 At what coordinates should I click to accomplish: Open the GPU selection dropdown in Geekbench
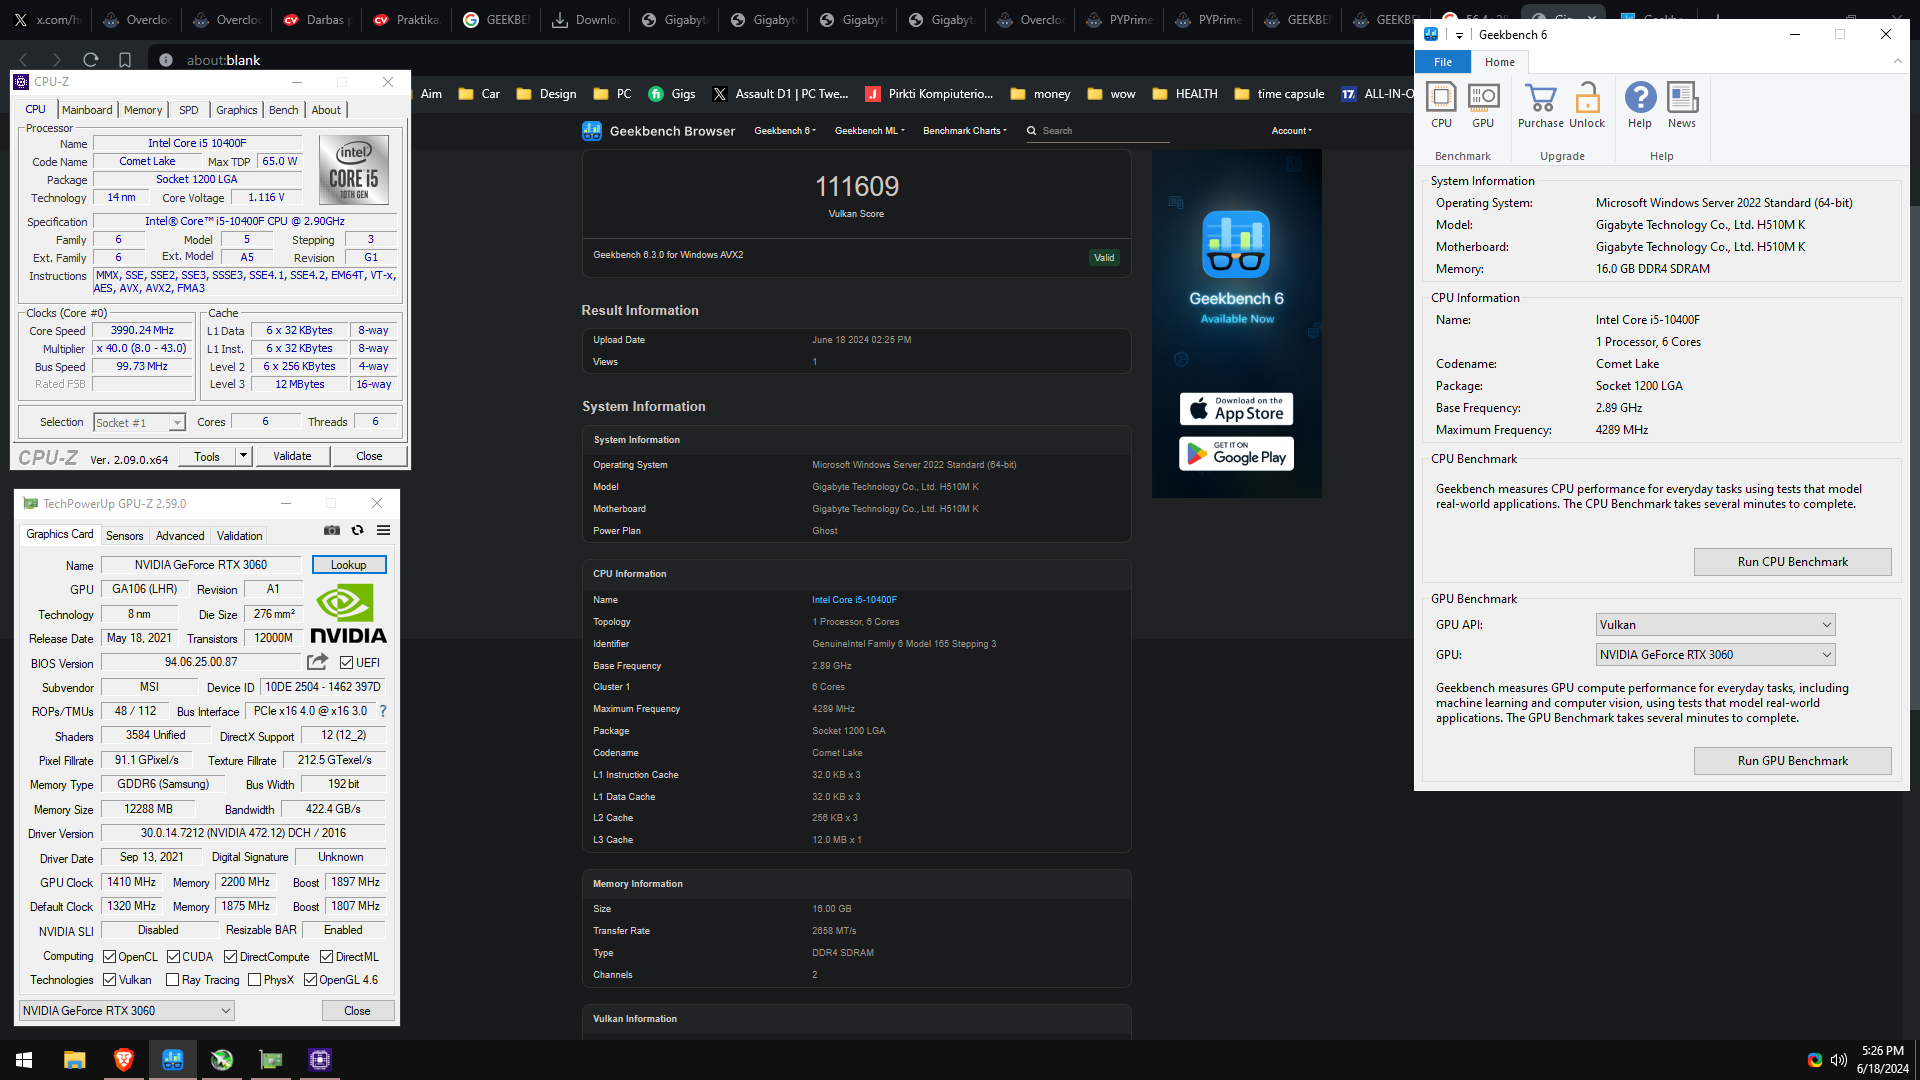pyautogui.click(x=1715, y=655)
